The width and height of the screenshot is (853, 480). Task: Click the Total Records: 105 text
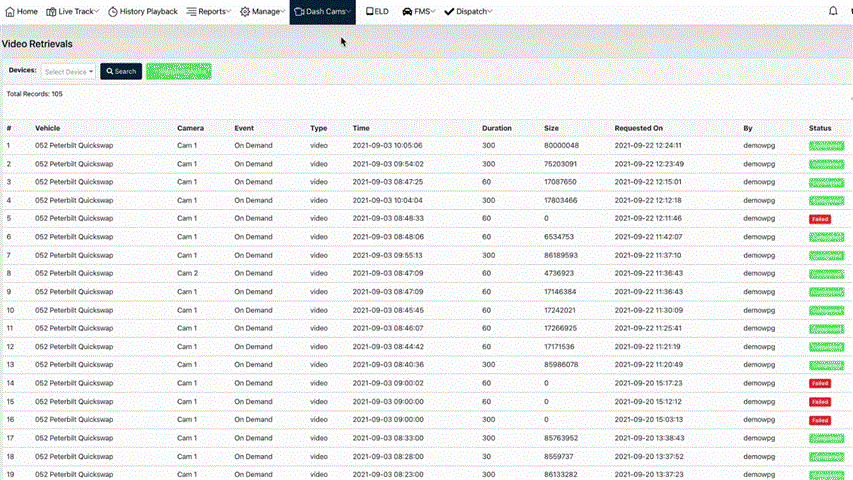coord(34,94)
